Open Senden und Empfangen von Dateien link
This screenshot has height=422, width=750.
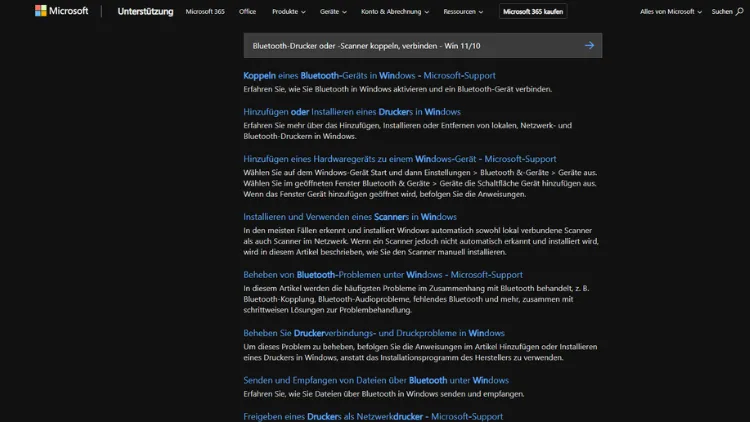coord(375,380)
